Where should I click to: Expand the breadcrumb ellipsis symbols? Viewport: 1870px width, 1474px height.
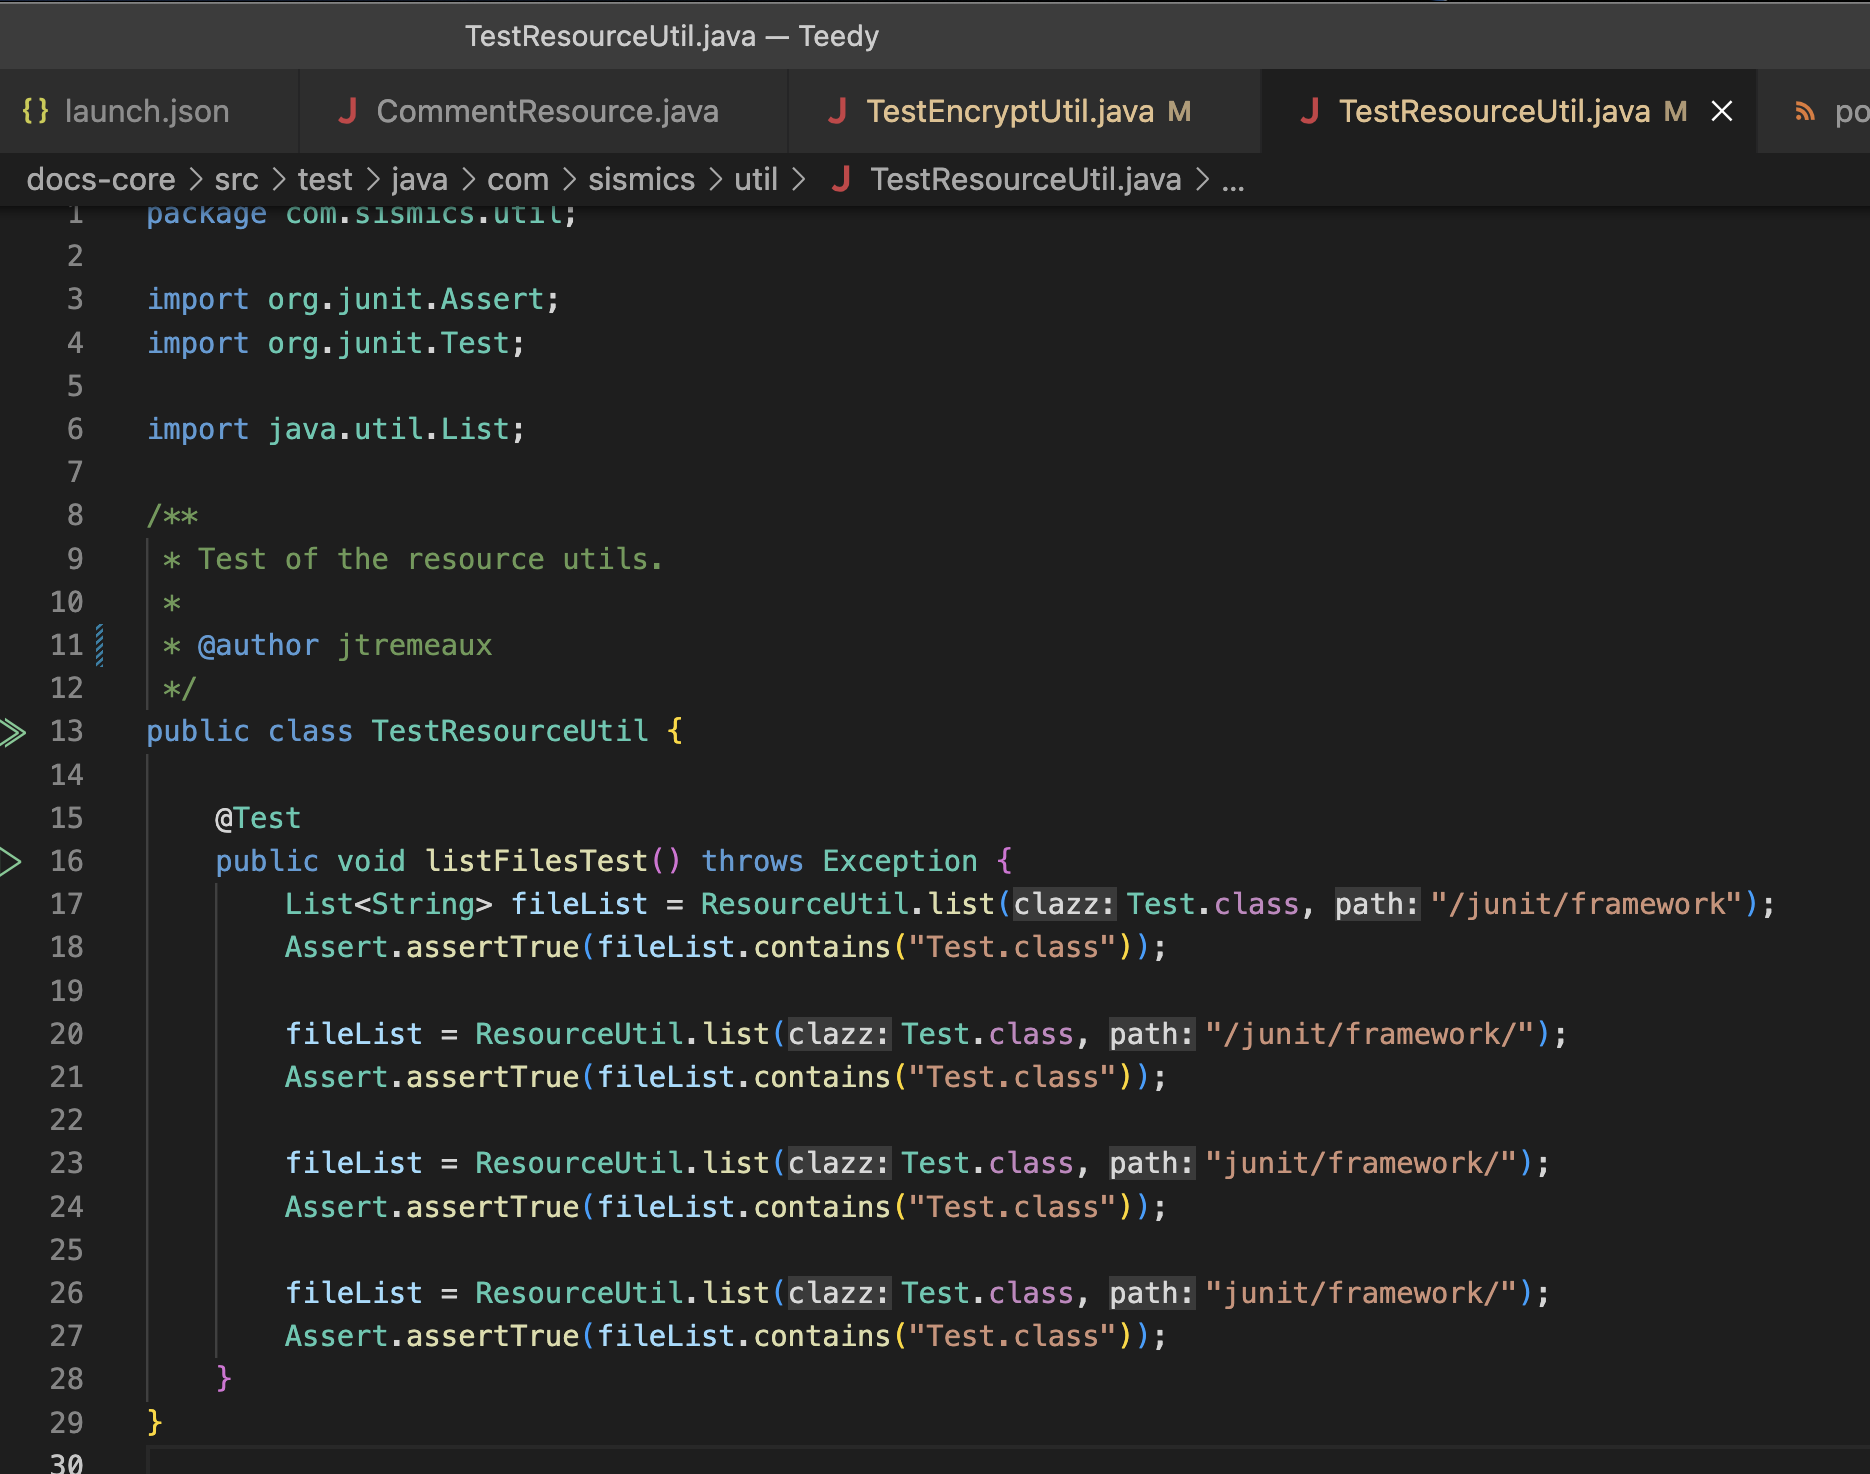tap(1233, 182)
